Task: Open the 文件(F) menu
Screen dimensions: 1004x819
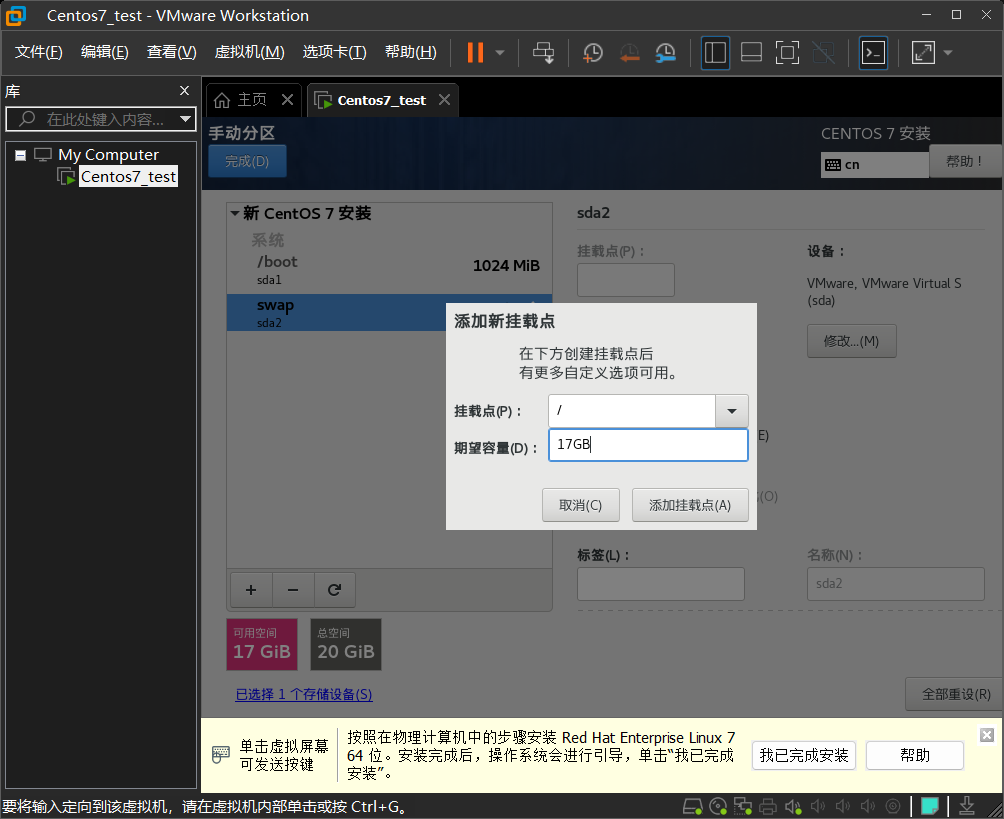Action: coord(38,52)
